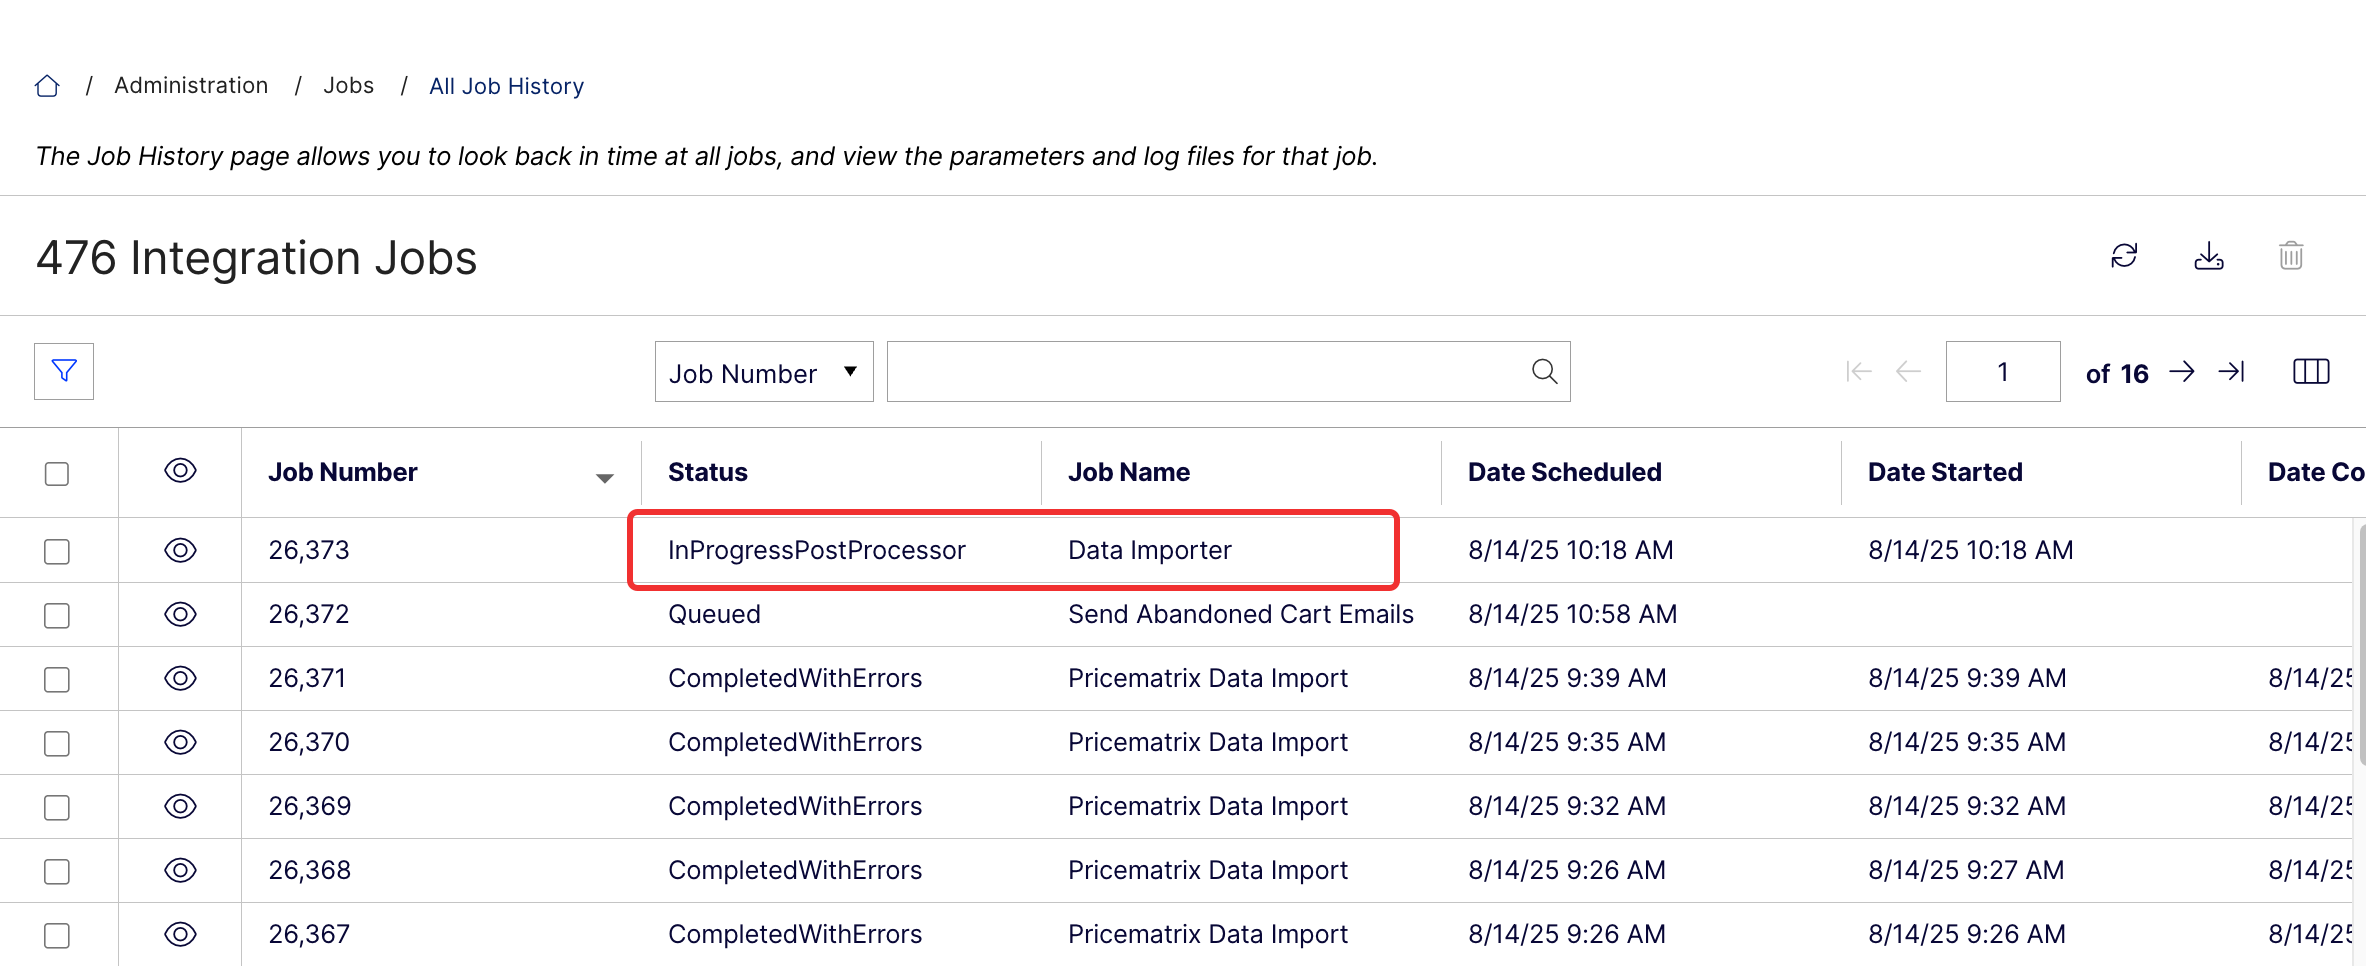Expand the Job Number search dropdown
The image size is (2366, 966).
click(764, 372)
